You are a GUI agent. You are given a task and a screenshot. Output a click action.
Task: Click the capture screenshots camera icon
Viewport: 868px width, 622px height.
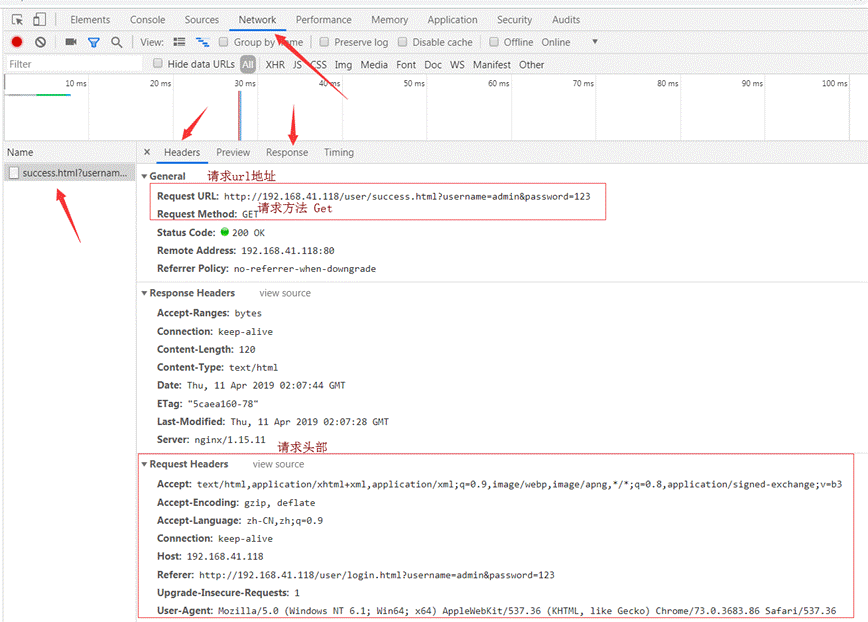click(x=71, y=42)
